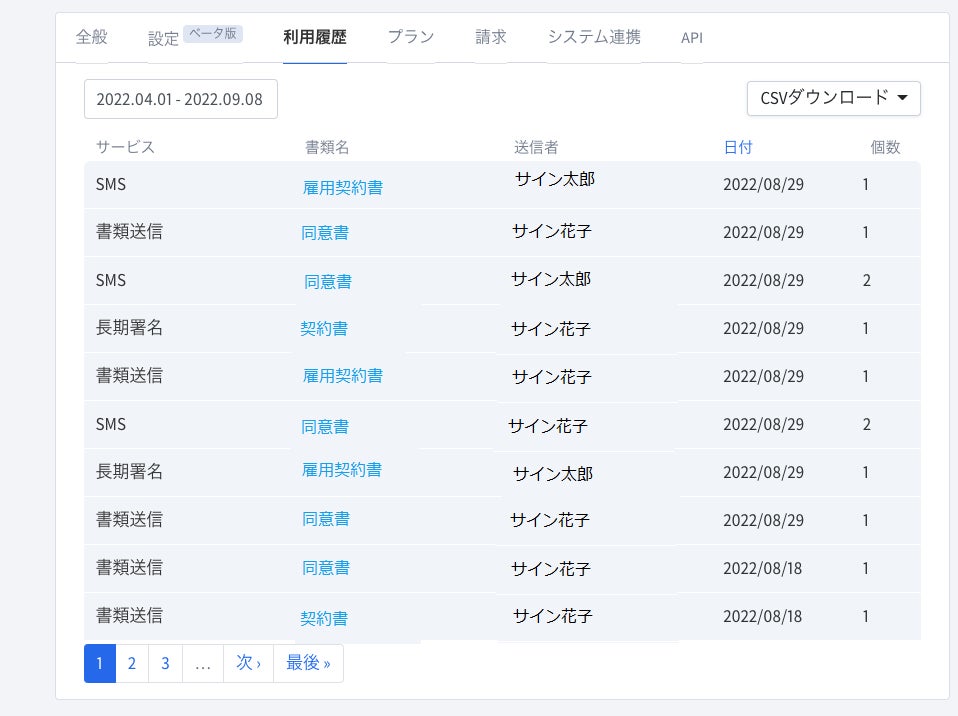Click the date range field 2022.04.01 - 2022.09.08
The height and width of the screenshot is (716, 958).
[181, 99]
